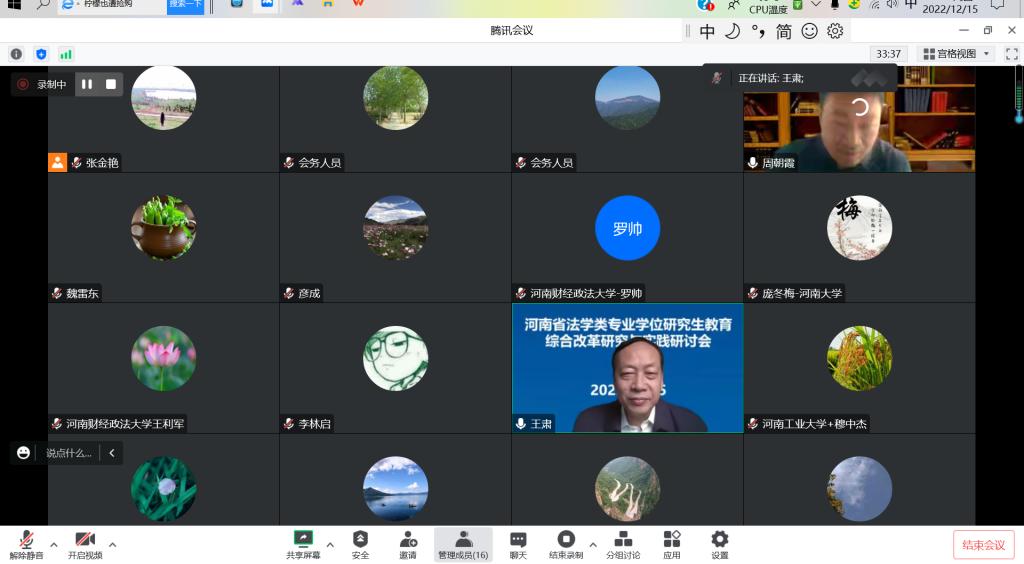Open the 应用 apps panel
The height and width of the screenshot is (564, 1024).
(x=672, y=544)
